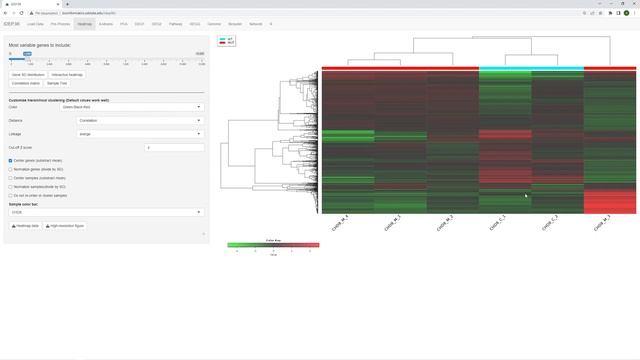Click in the Cut-off Z score field
Viewport: 640px width, 360px height.
(174, 147)
